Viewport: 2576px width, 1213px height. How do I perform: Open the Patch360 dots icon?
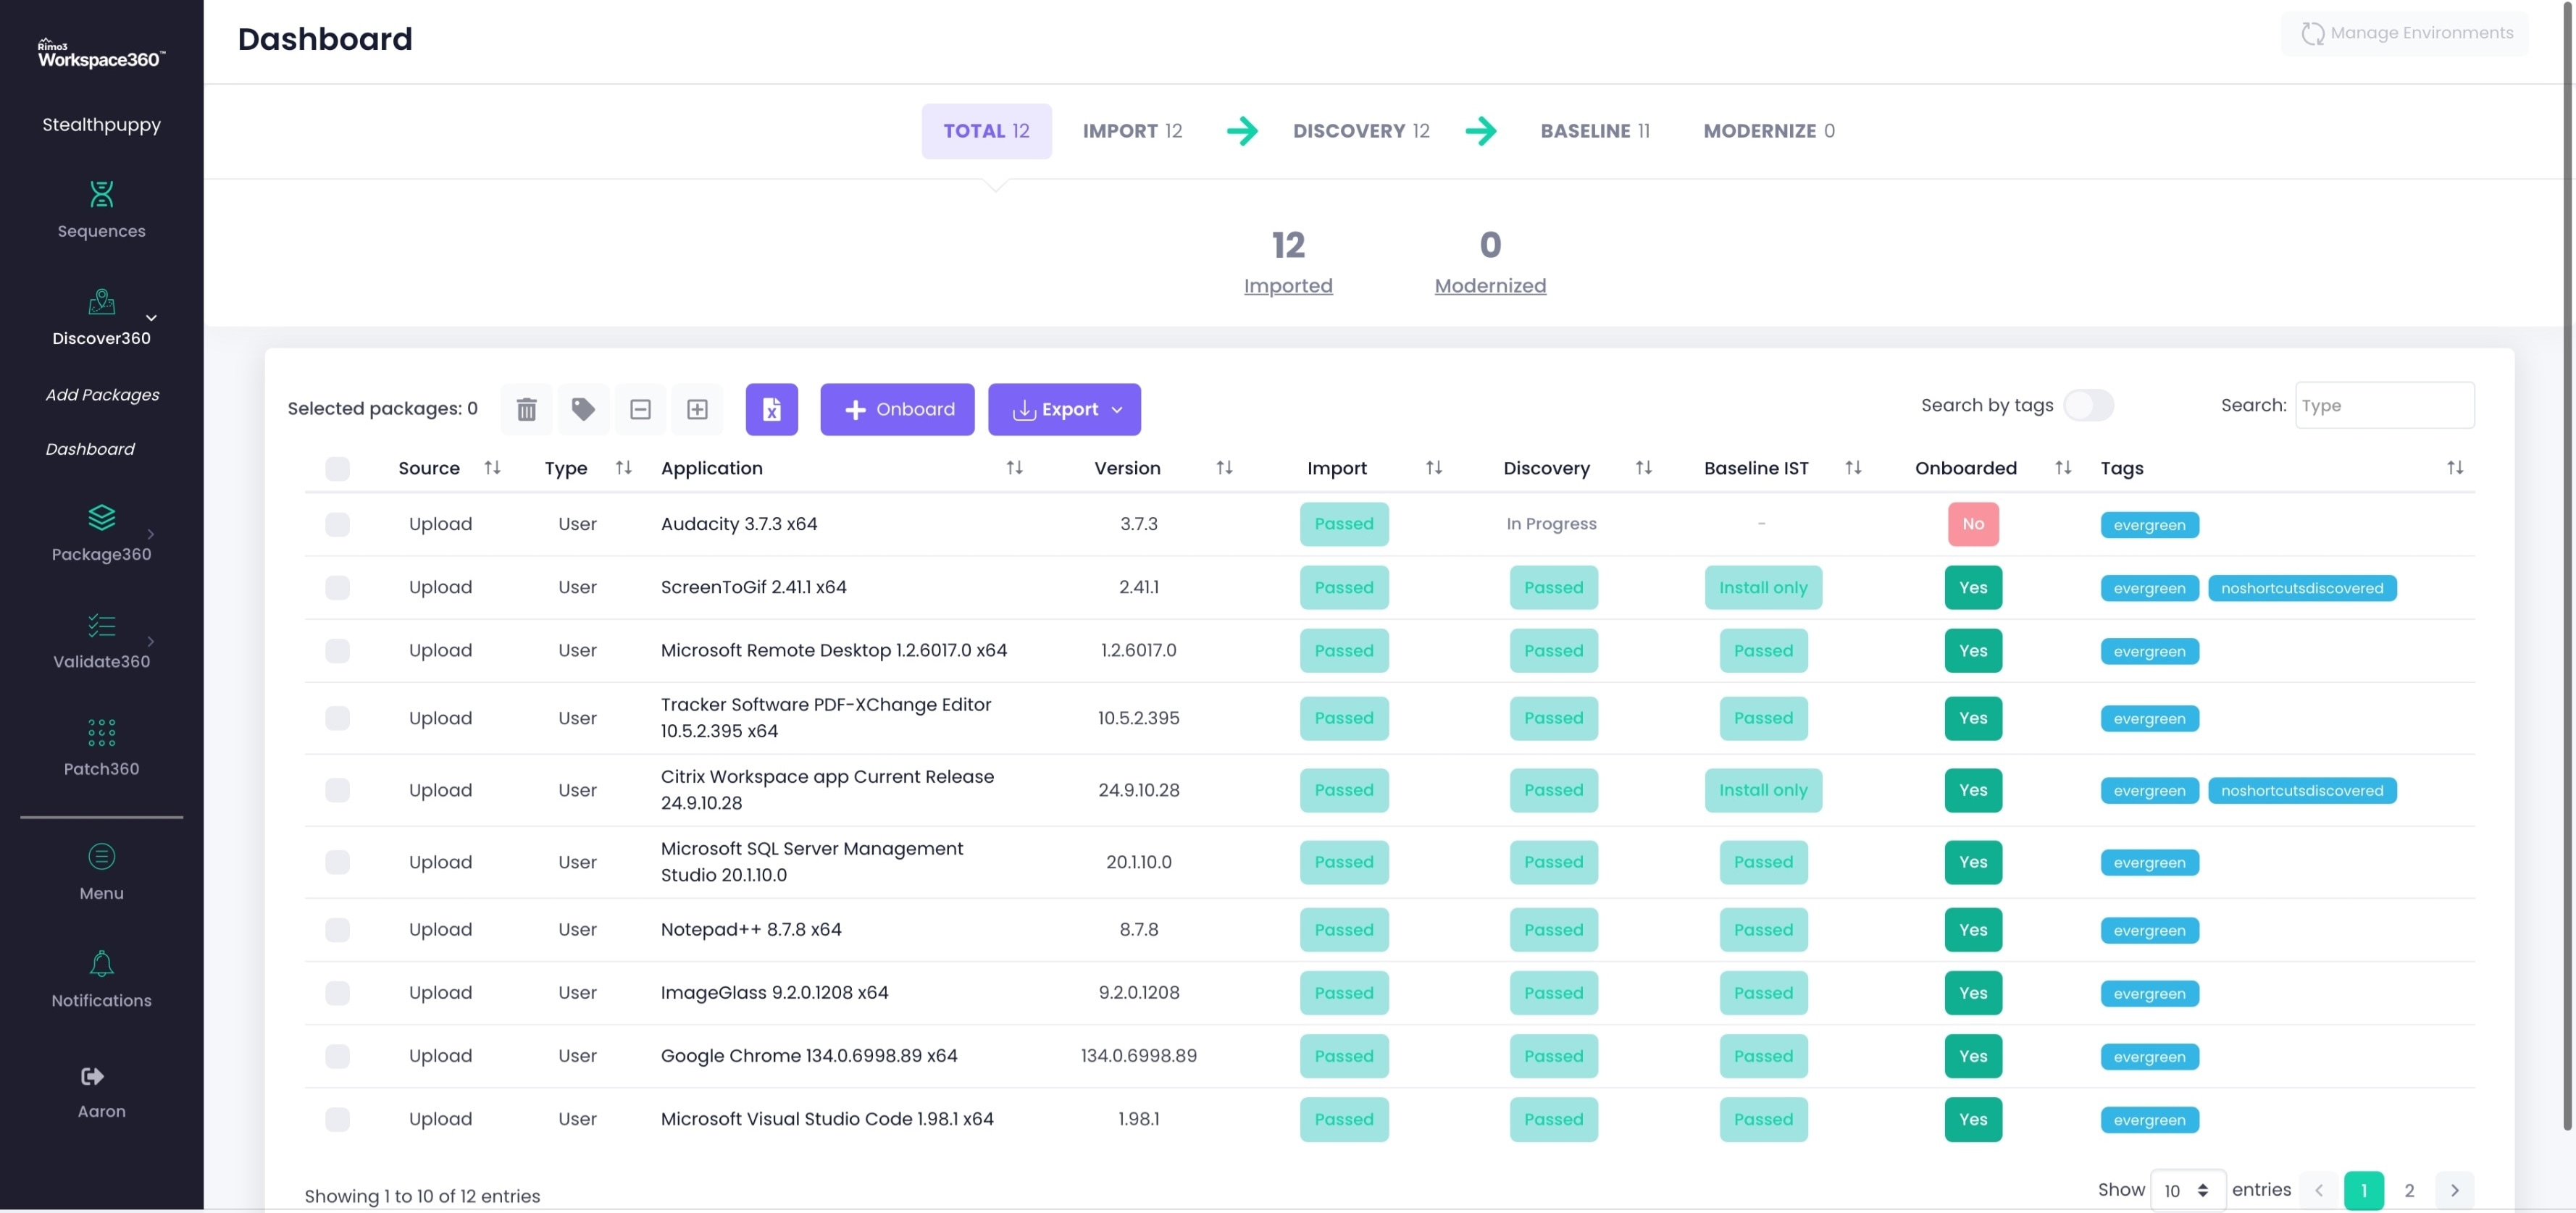101,732
